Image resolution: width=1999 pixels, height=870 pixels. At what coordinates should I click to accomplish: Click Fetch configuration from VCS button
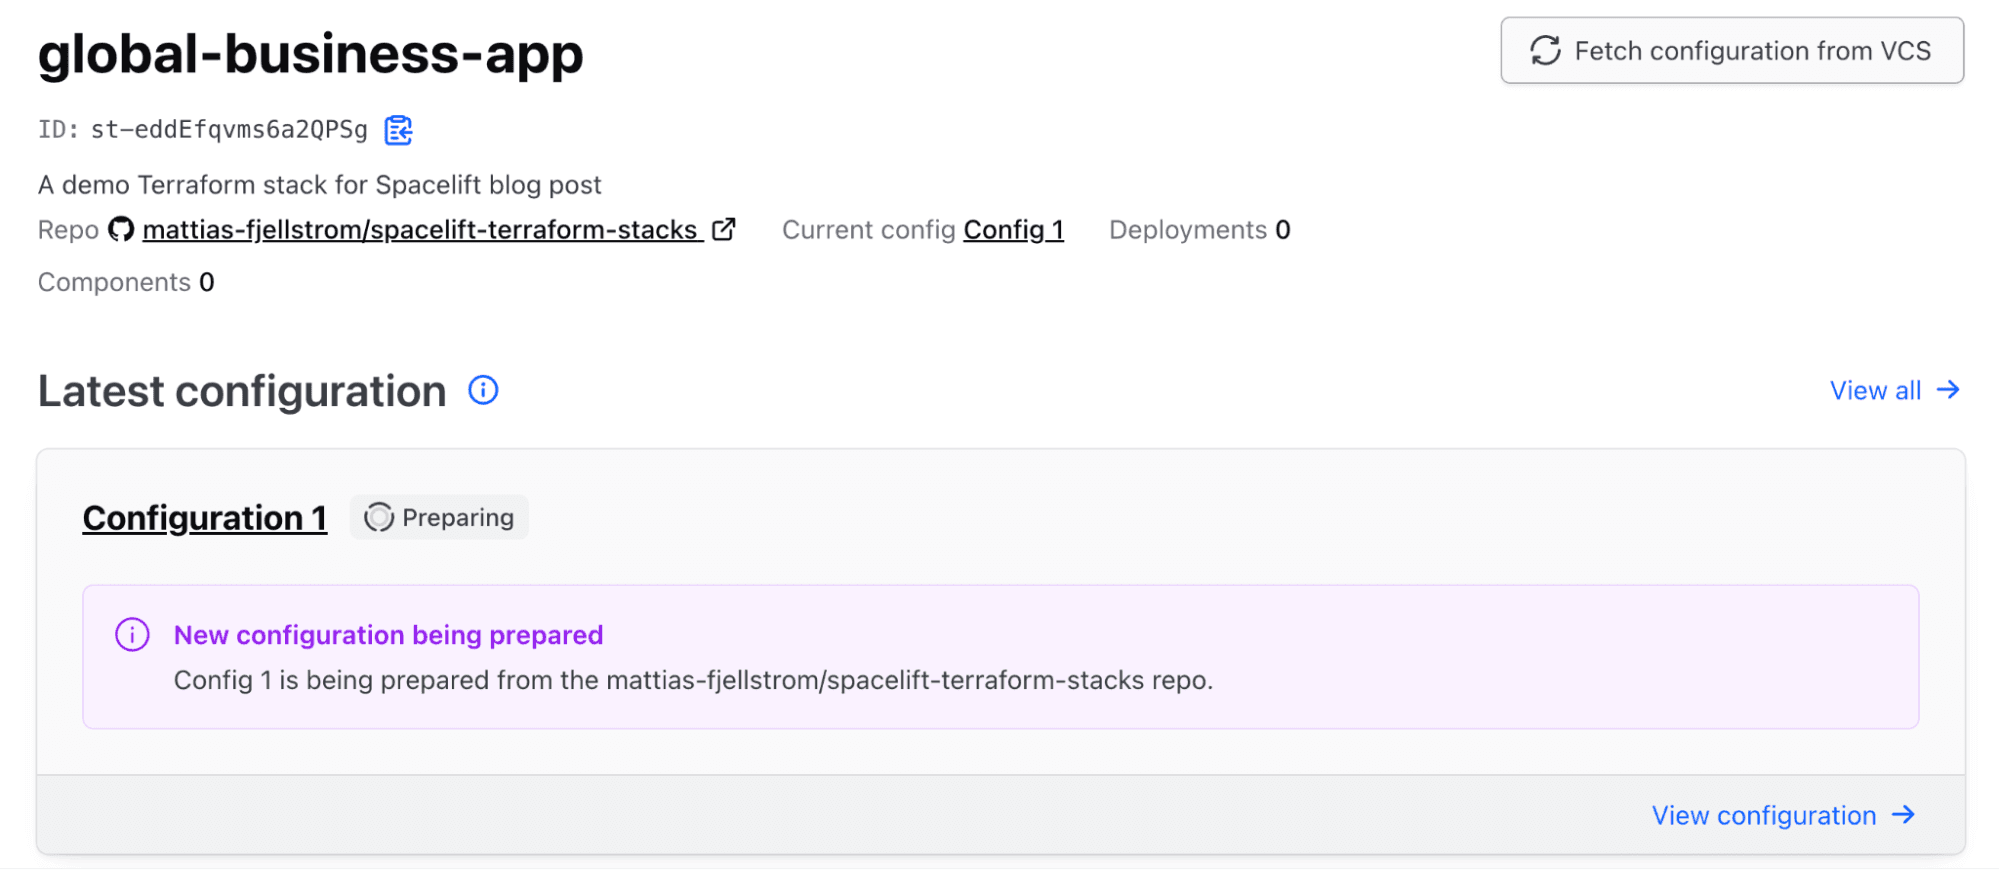point(1732,51)
